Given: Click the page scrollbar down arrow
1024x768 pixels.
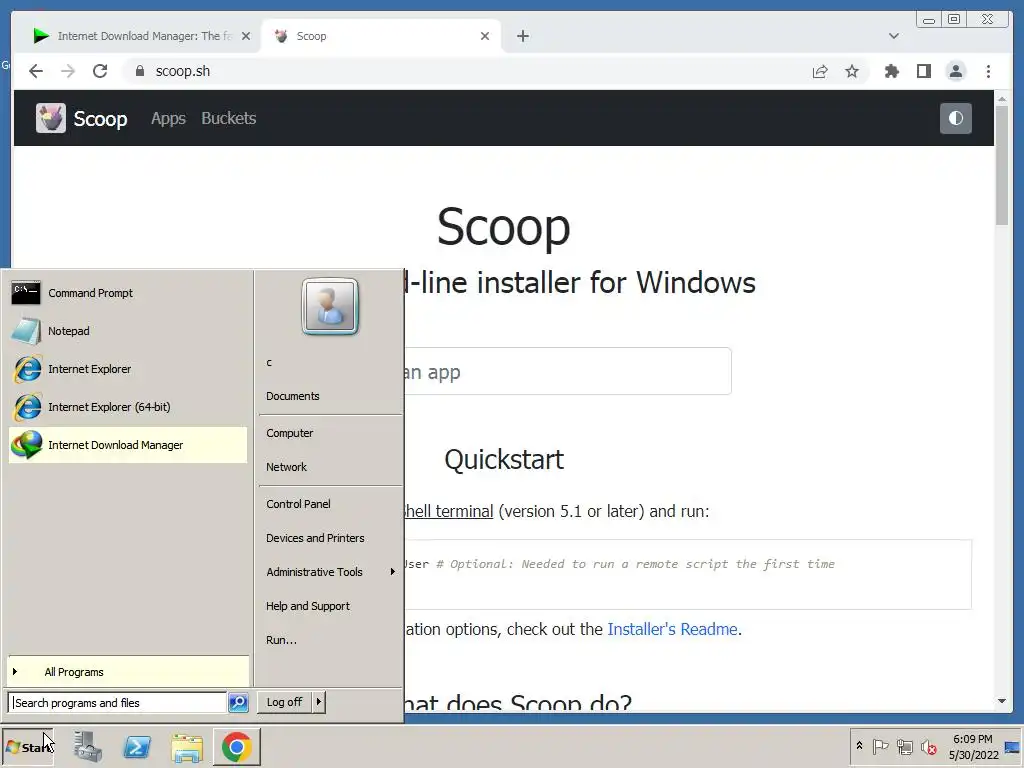Looking at the screenshot, I should point(1002,701).
